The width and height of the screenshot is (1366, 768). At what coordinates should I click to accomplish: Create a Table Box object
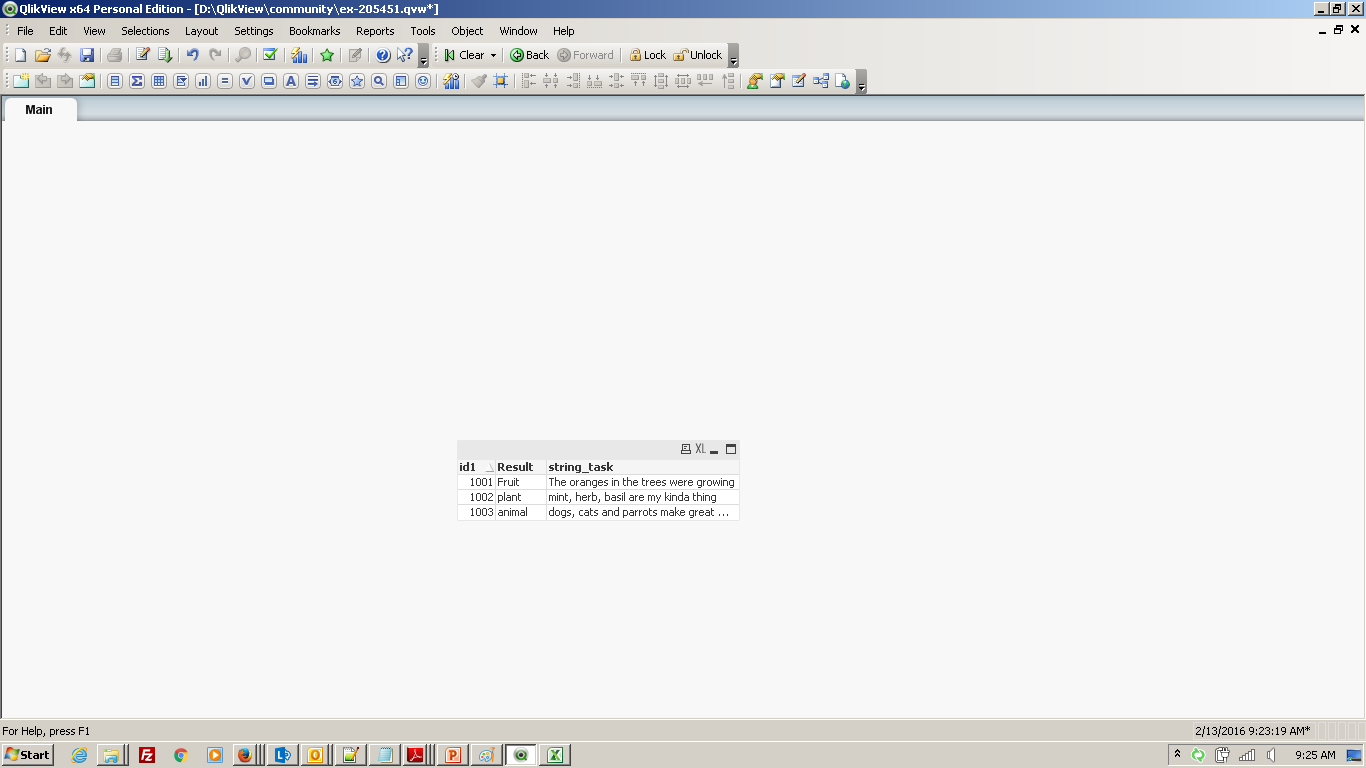coord(159,81)
